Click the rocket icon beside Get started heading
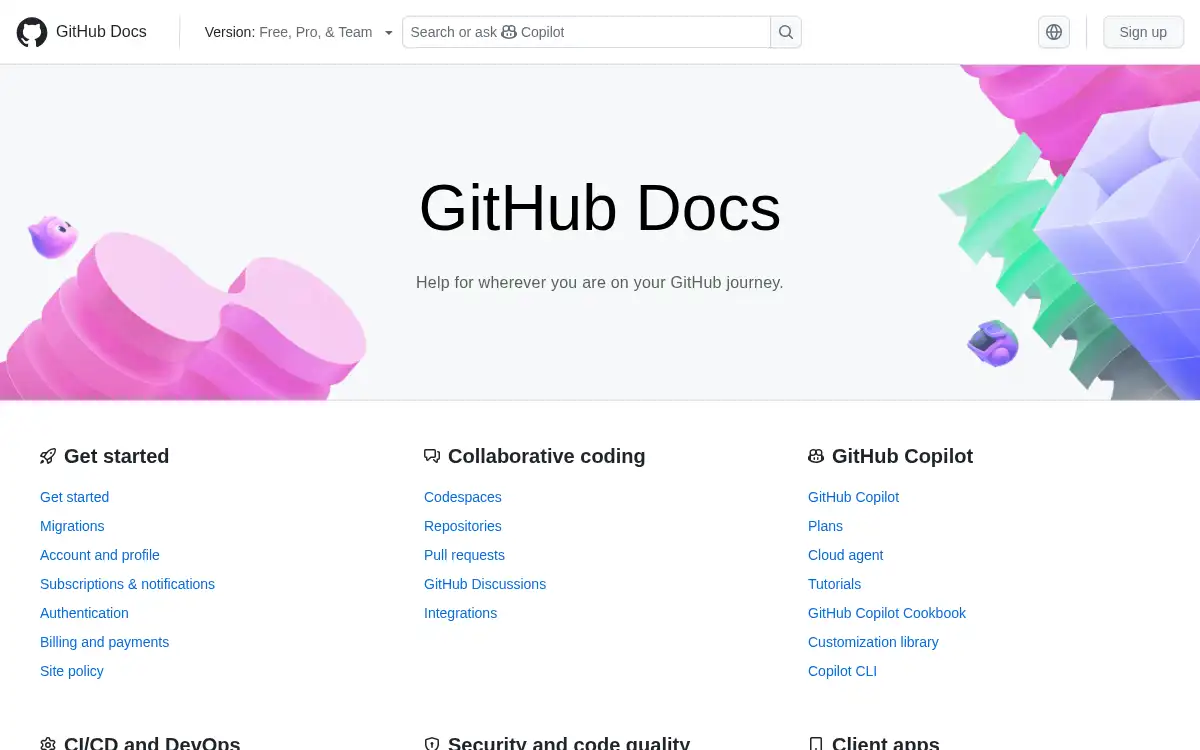1200x750 pixels. [x=48, y=456]
